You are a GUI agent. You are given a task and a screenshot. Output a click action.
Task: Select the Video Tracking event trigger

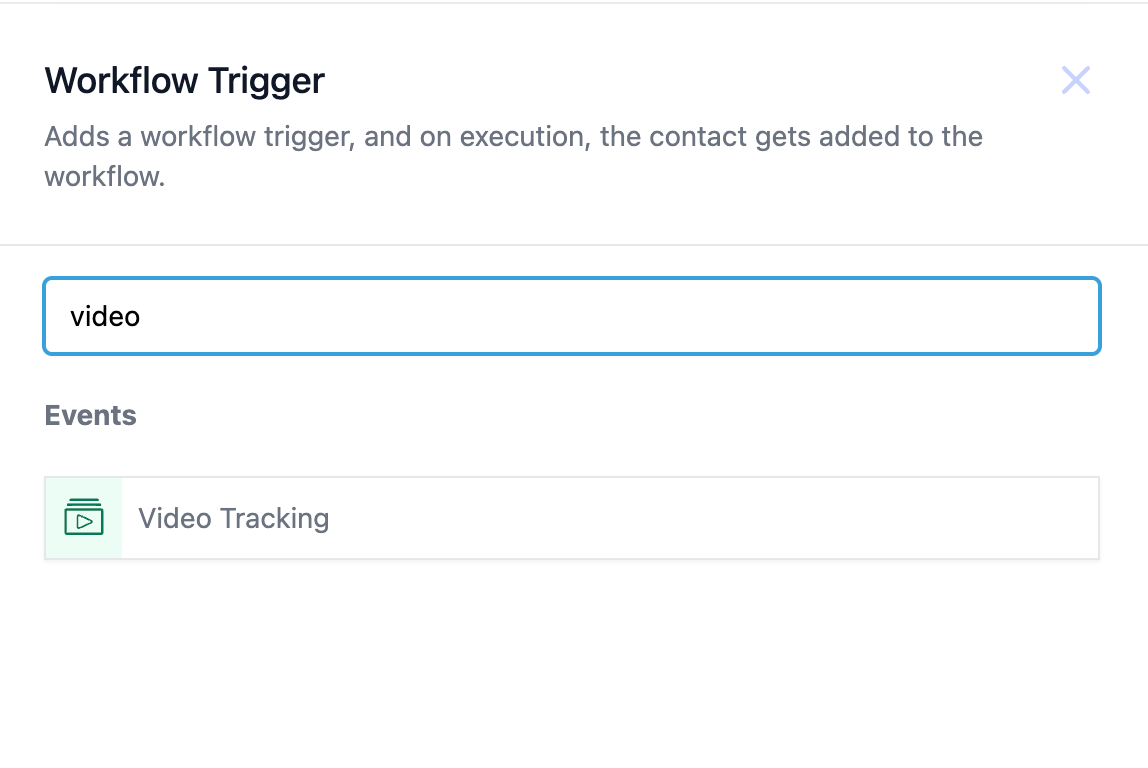click(571, 518)
